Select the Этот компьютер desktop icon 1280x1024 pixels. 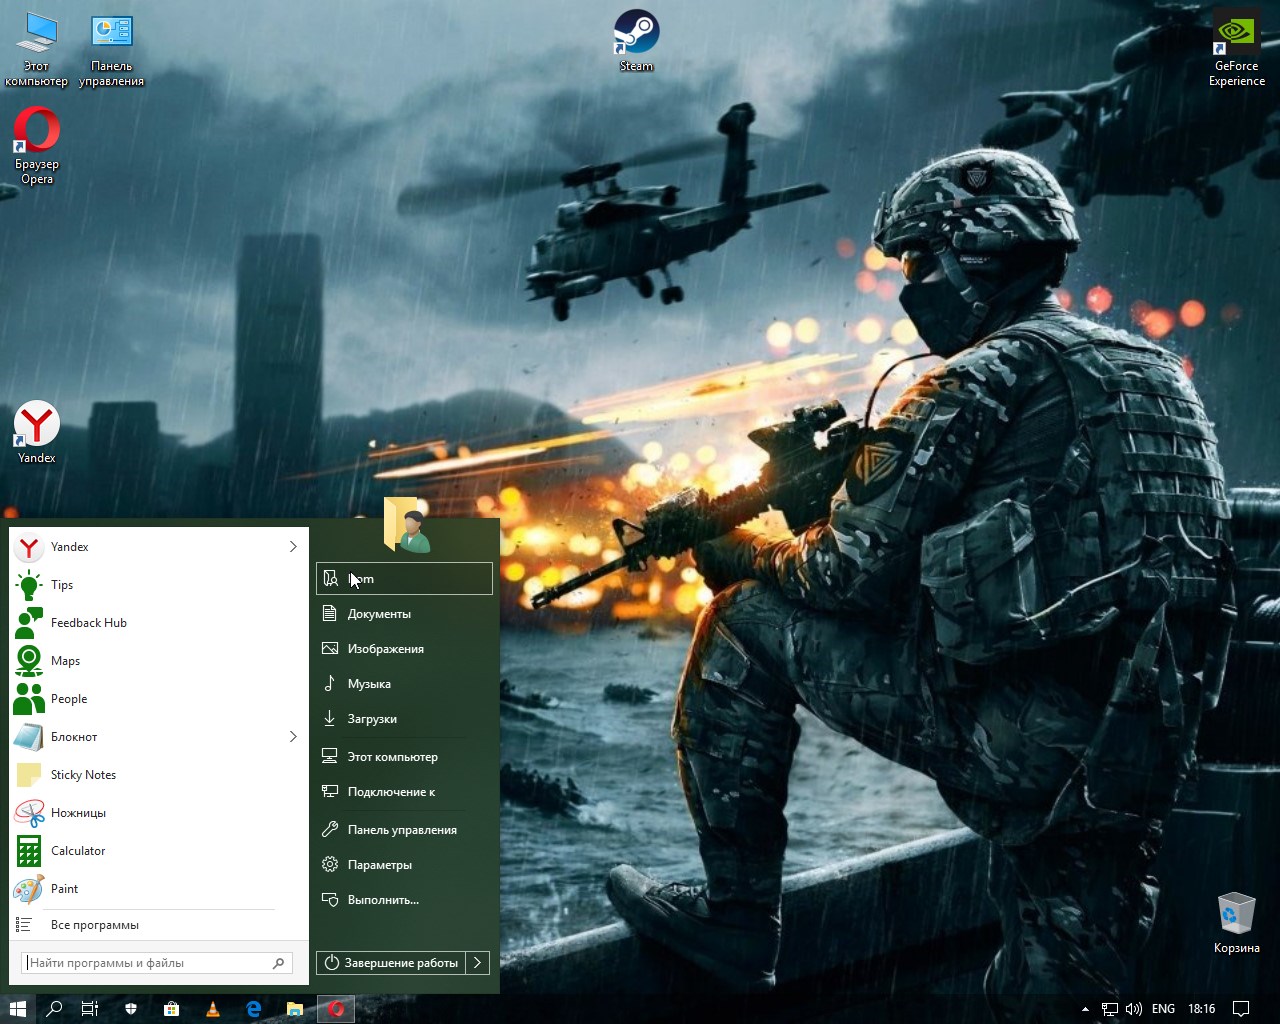point(37,48)
